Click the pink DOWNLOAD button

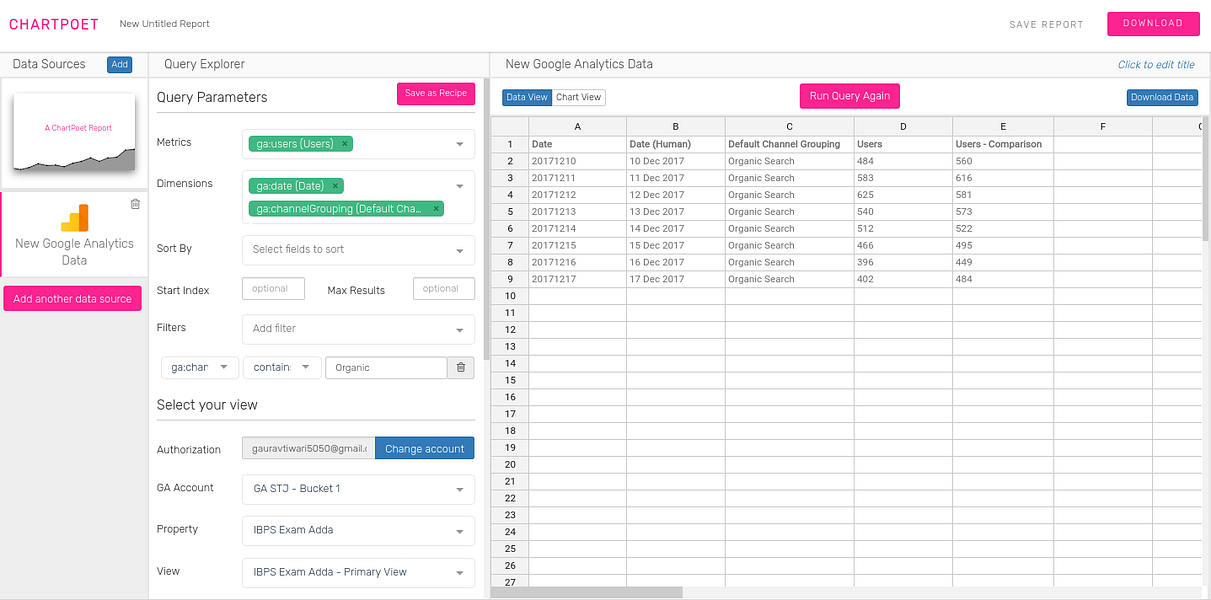coord(1153,24)
